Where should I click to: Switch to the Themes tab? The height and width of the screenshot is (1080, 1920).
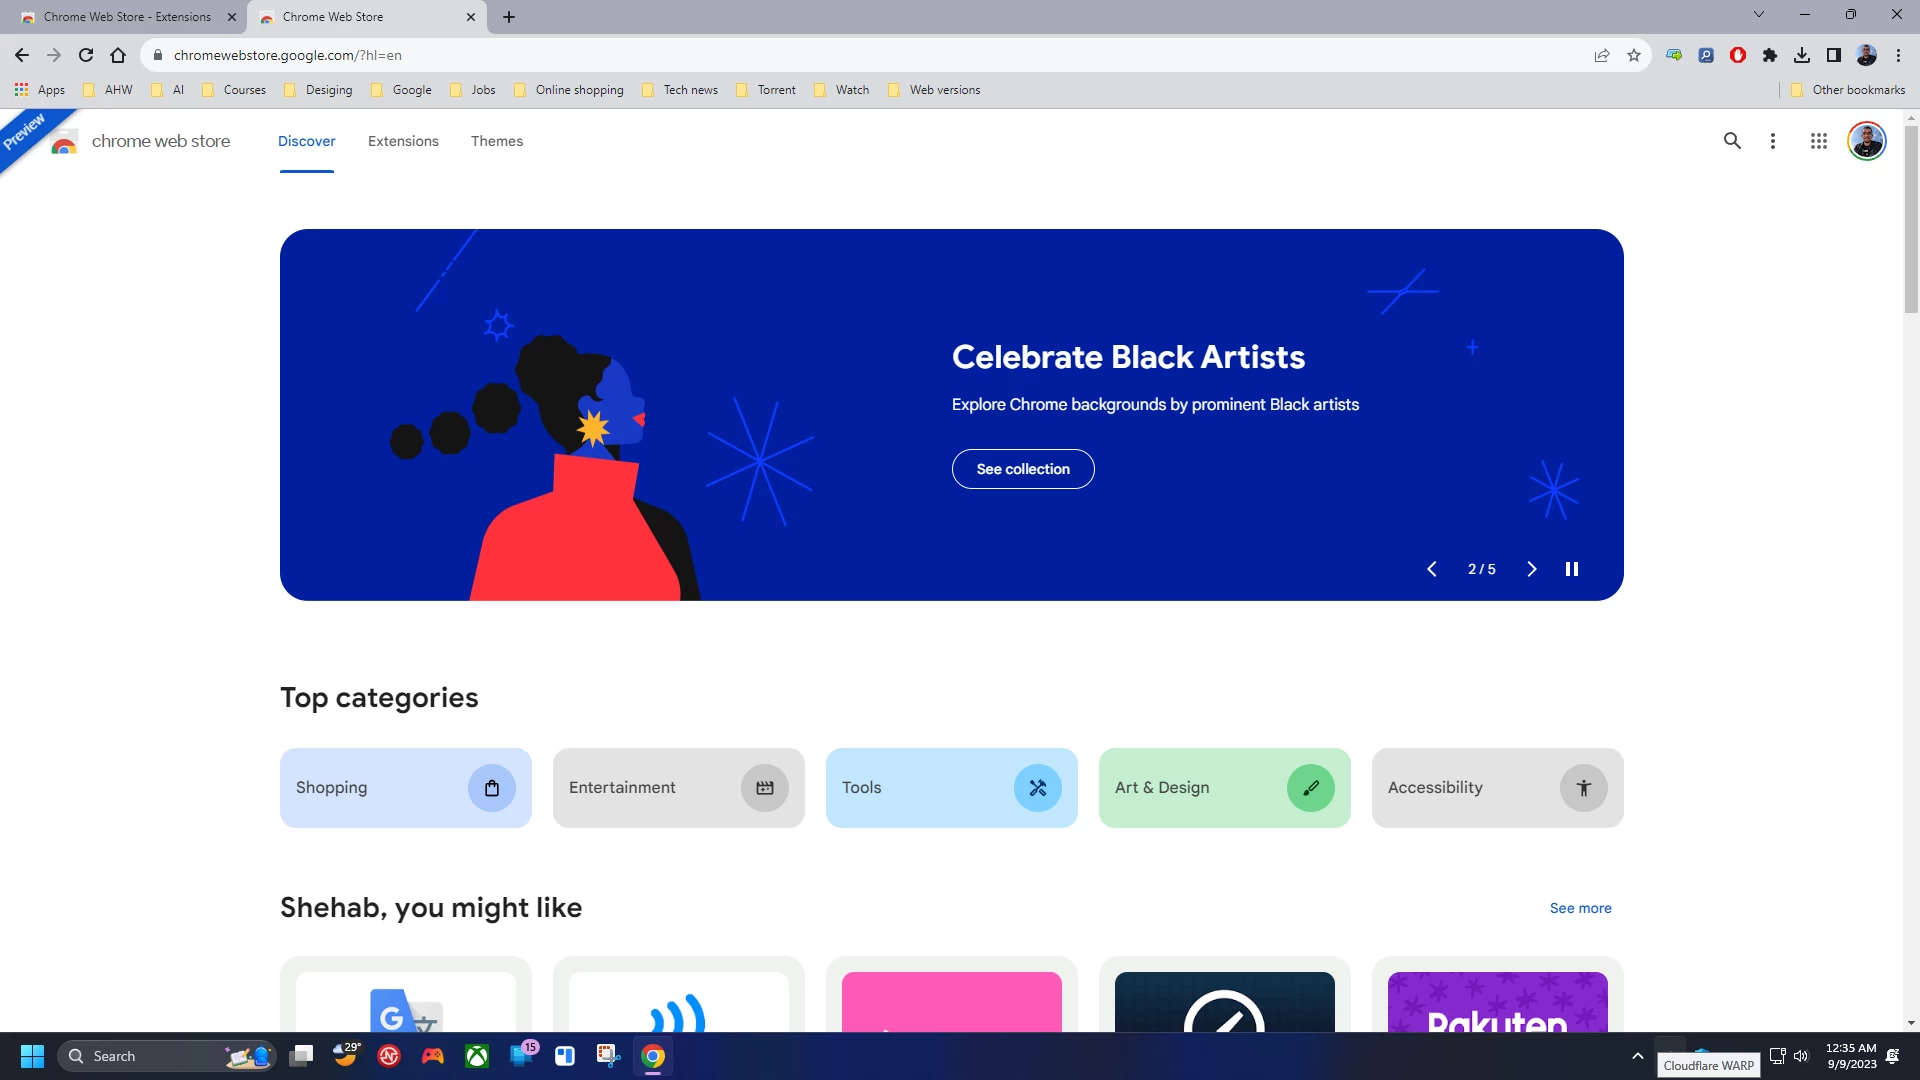(x=497, y=141)
